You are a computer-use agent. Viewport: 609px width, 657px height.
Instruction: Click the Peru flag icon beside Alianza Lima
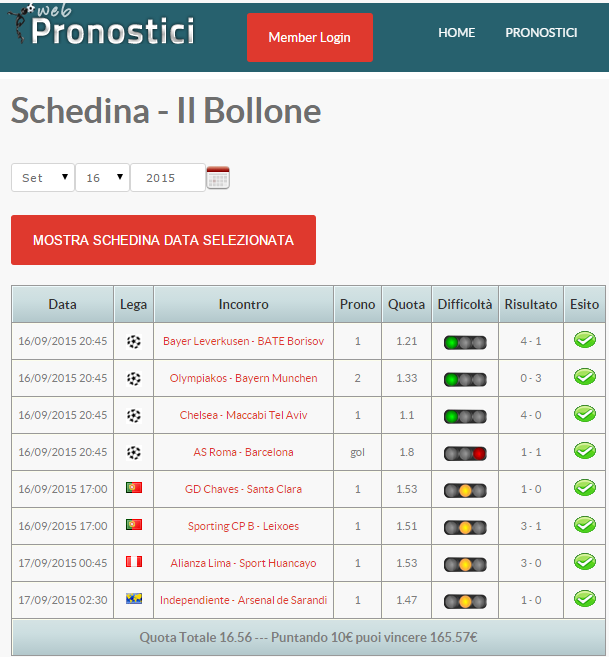pos(134,561)
